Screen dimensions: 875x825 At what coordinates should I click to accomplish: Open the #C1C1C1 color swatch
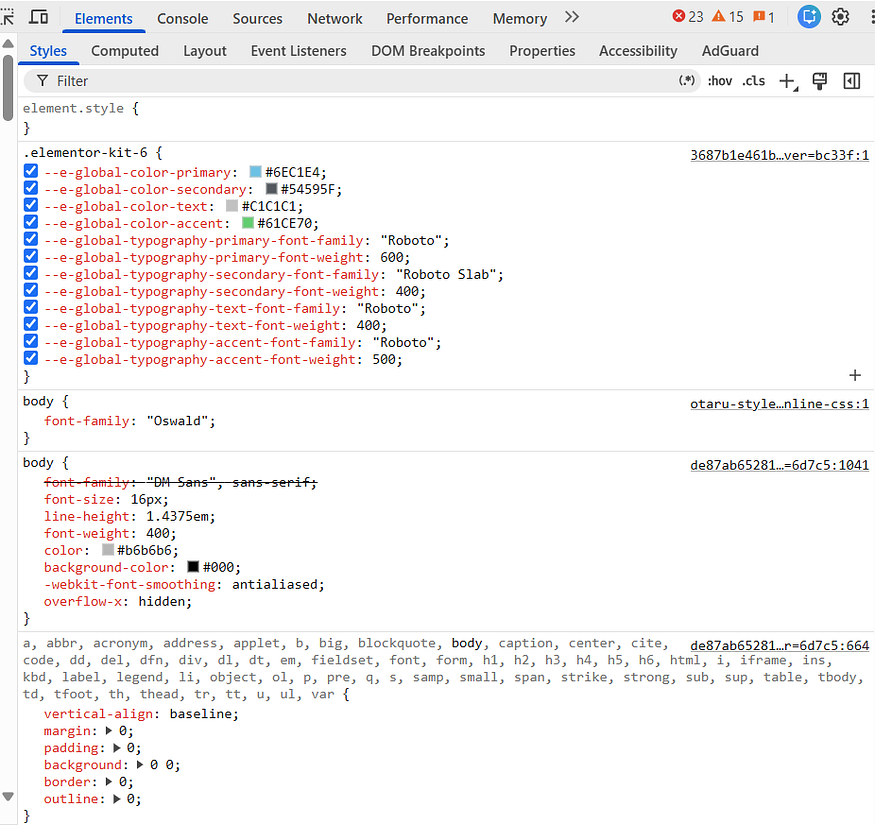[232, 206]
